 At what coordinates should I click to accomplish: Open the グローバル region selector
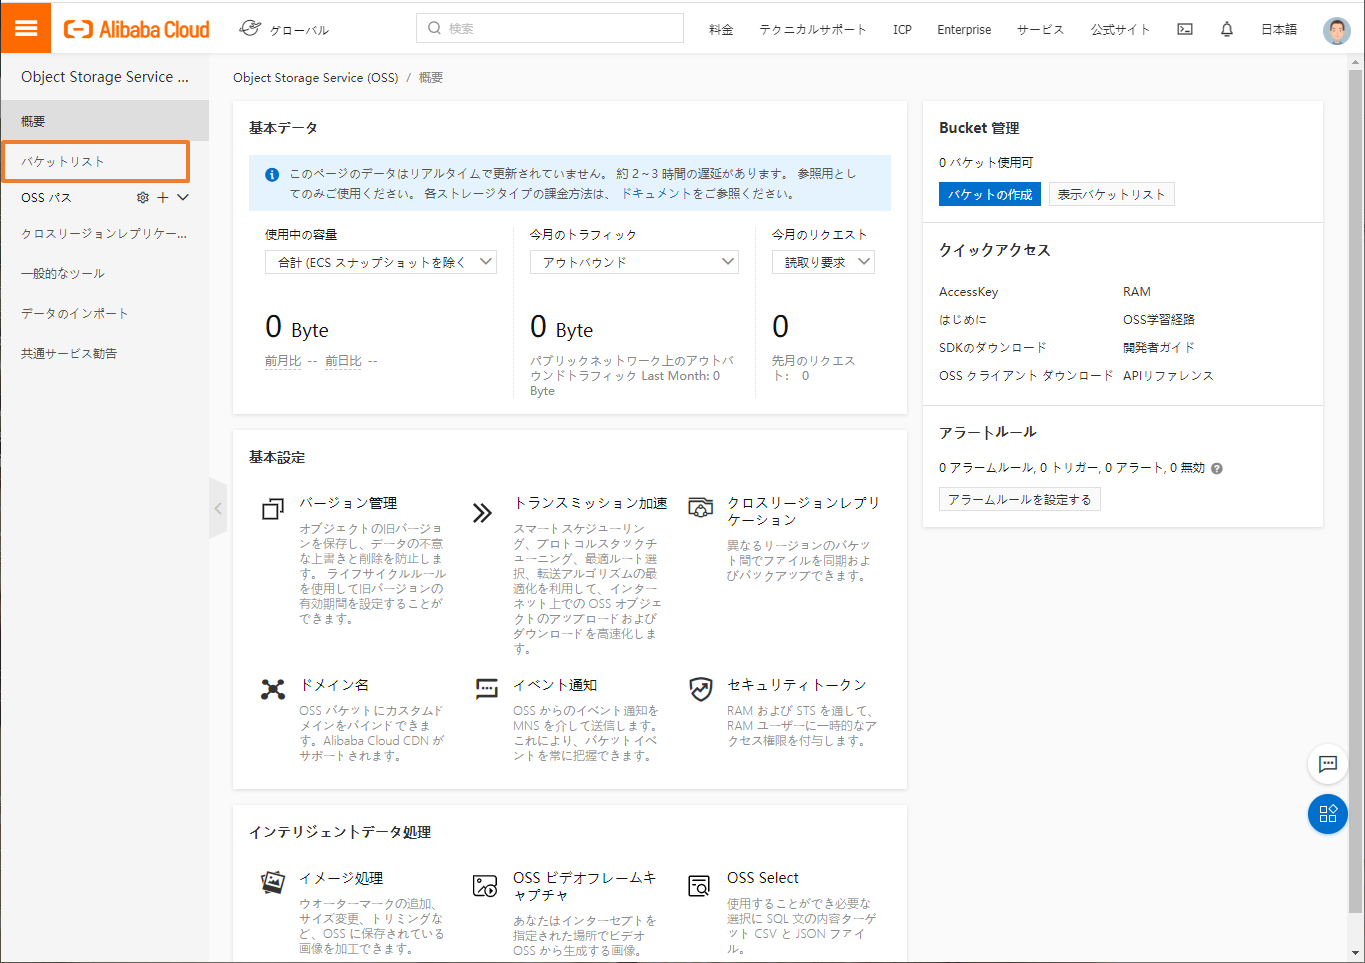[285, 29]
